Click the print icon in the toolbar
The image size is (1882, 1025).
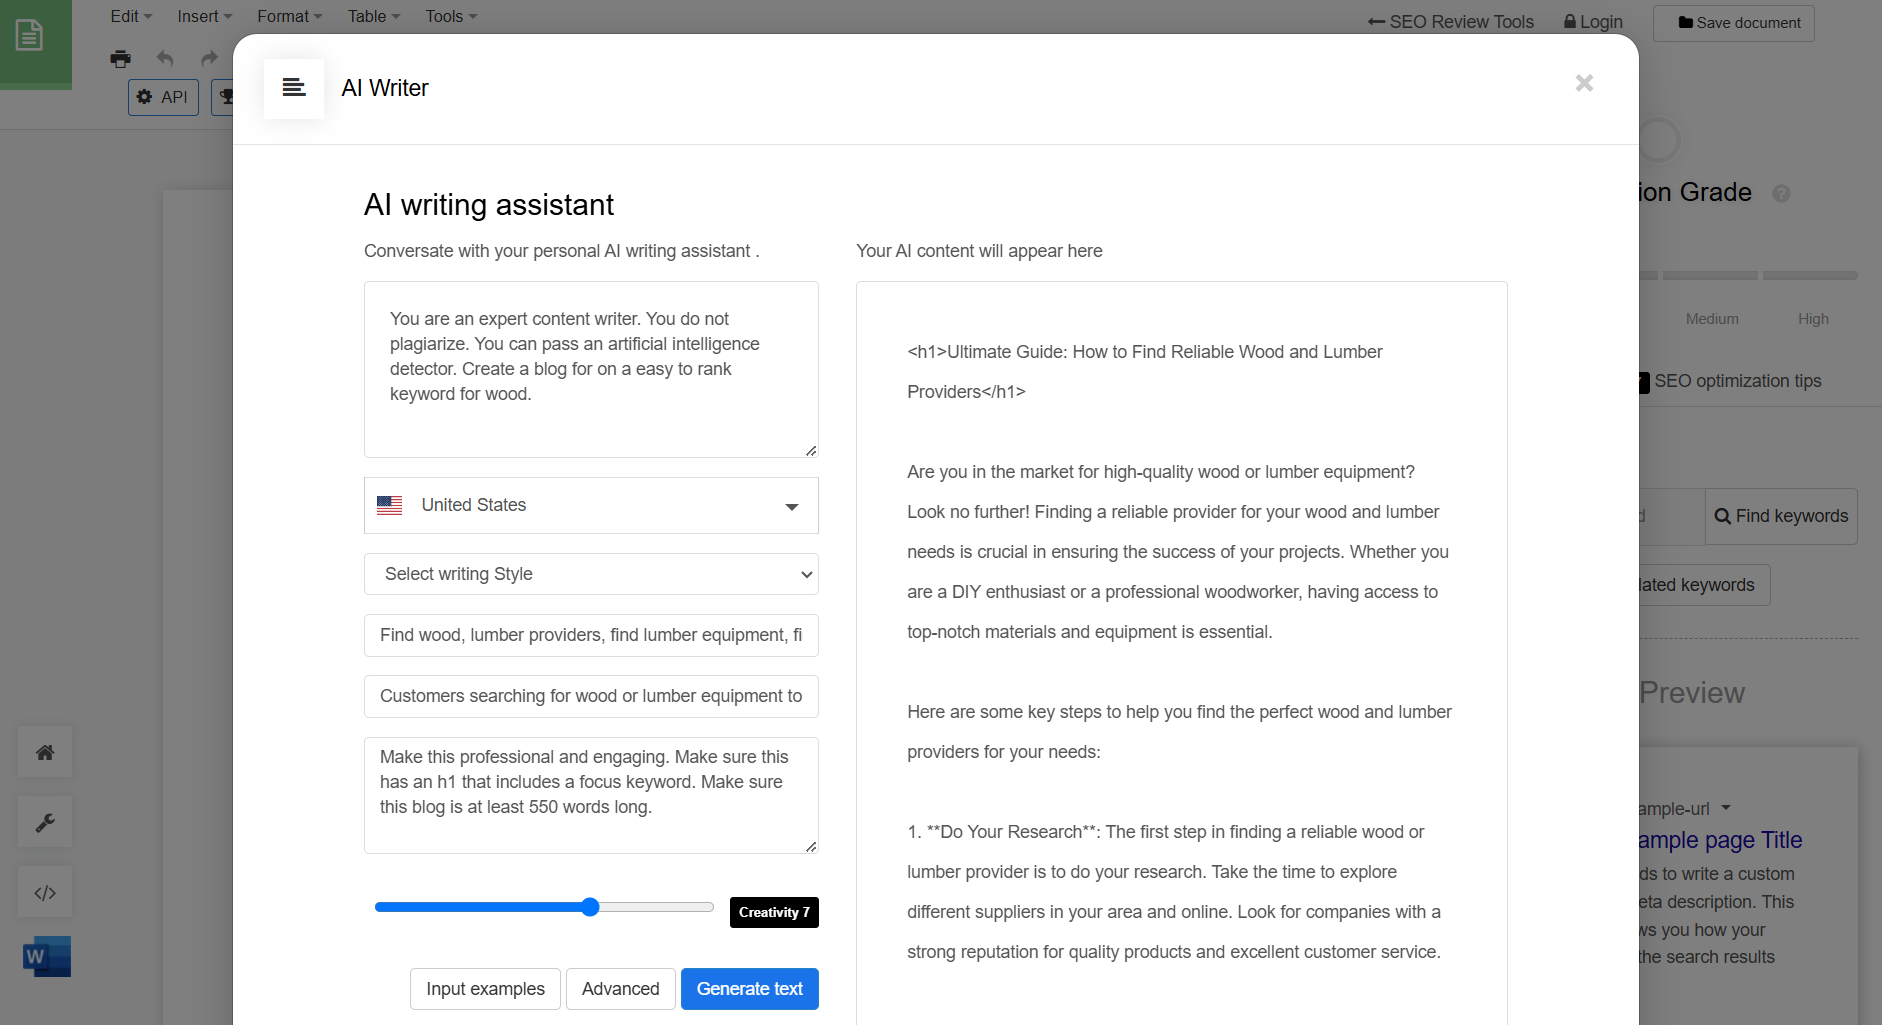coord(120,59)
